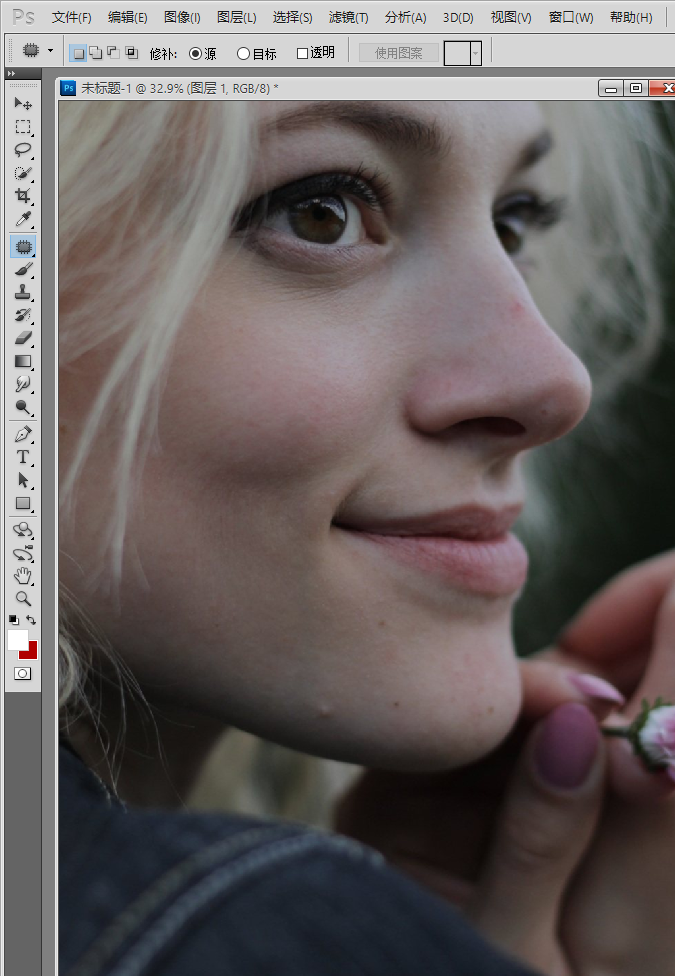
Task: Open the 编辑(E) menu
Action: (128, 17)
